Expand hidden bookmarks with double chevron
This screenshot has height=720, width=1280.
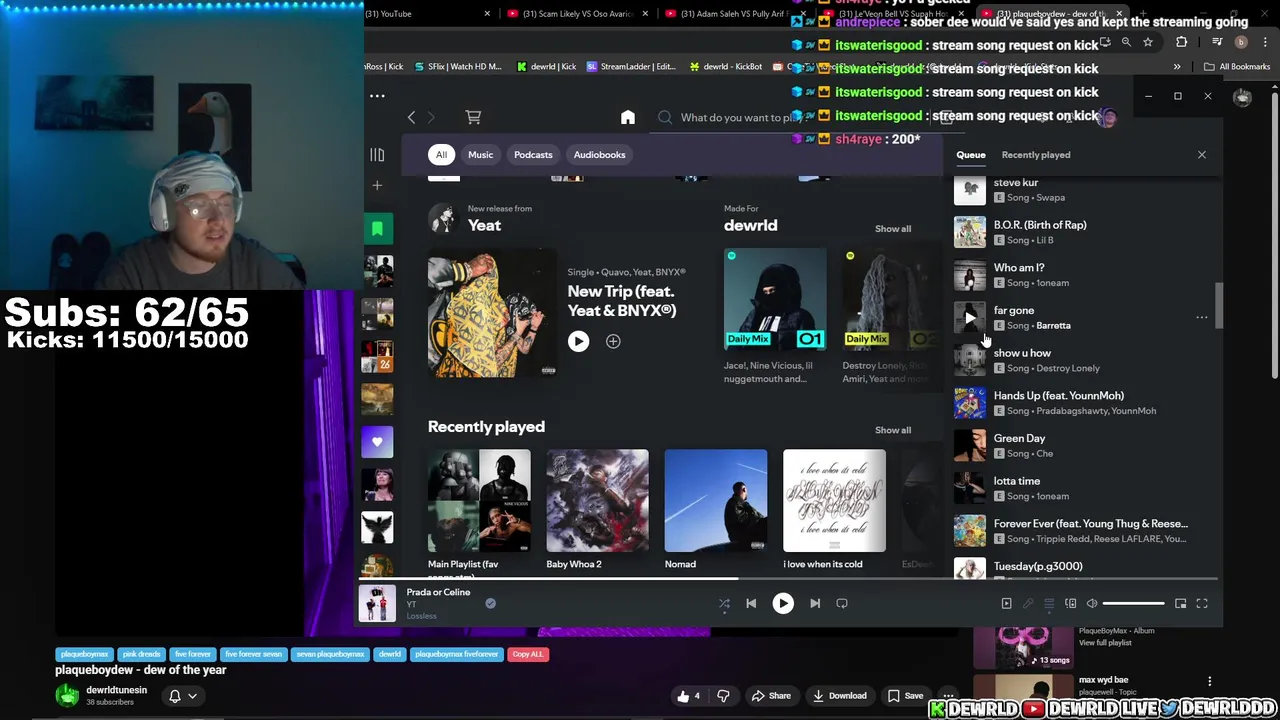point(1177,67)
